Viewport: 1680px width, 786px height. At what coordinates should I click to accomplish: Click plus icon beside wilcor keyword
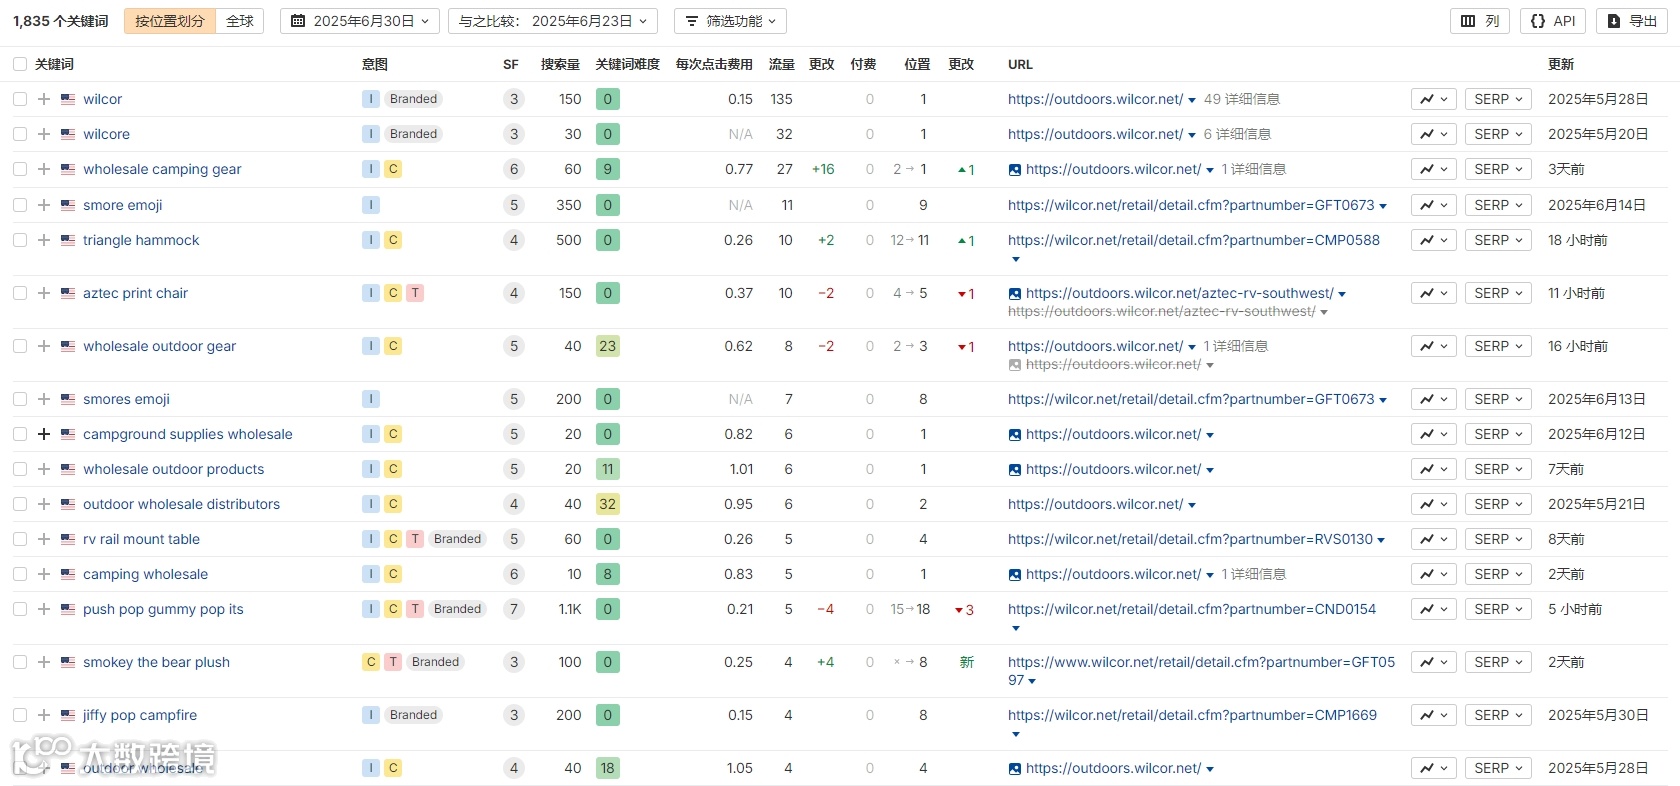[x=44, y=99]
